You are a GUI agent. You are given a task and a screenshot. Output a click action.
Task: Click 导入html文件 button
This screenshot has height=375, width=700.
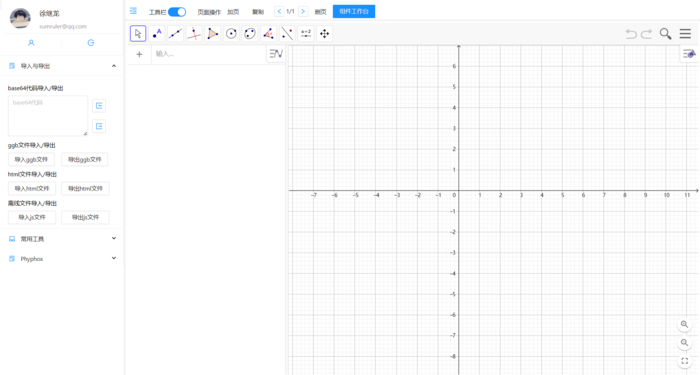(x=32, y=188)
